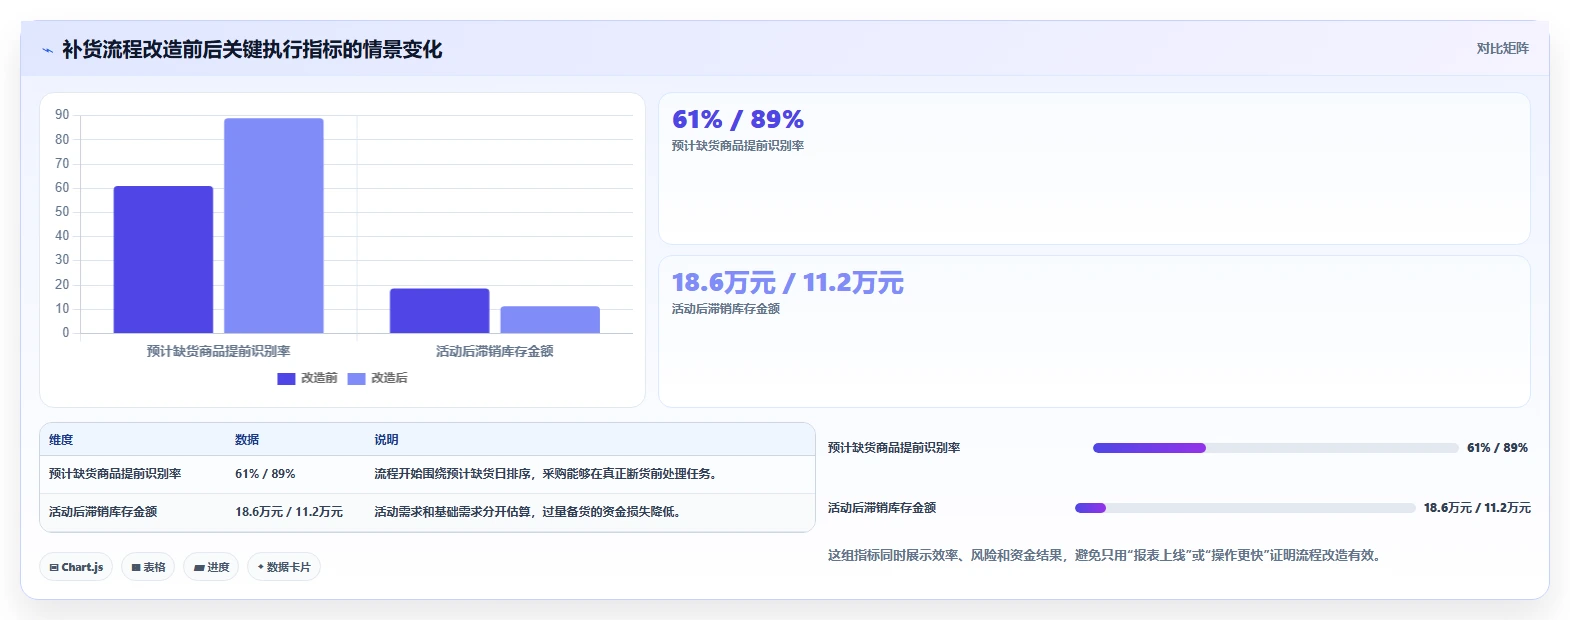Click the 数据 column header
The width and height of the screenshot is (1570, 620).
click(x=247, y=440)
